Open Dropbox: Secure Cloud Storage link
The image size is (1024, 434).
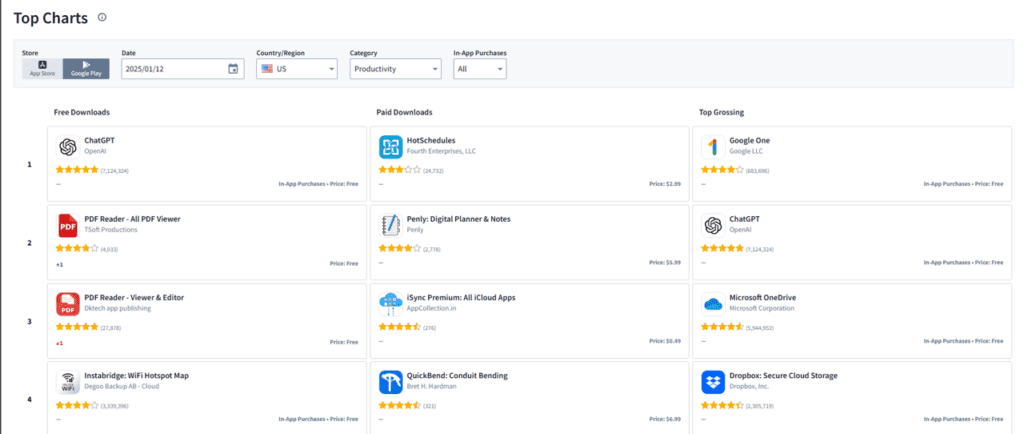tap(783, 375)
